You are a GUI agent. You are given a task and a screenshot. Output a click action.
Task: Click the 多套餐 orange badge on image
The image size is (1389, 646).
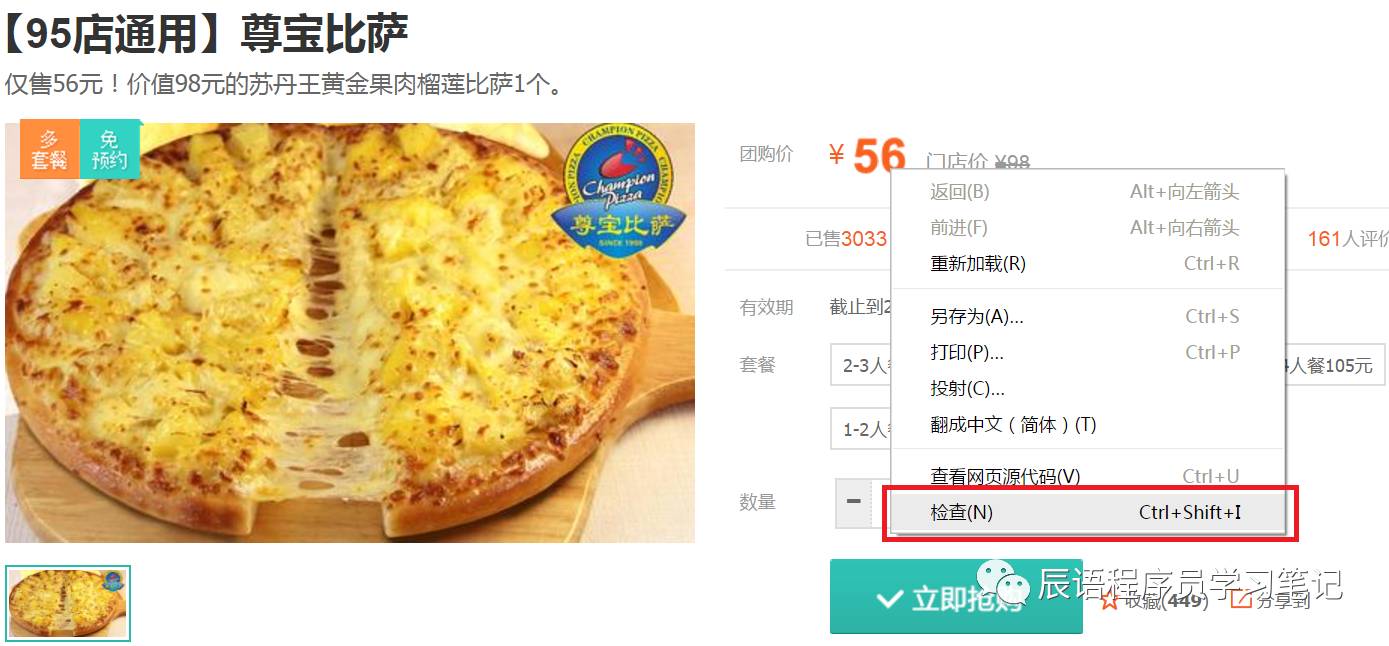[x=49, y=150]
